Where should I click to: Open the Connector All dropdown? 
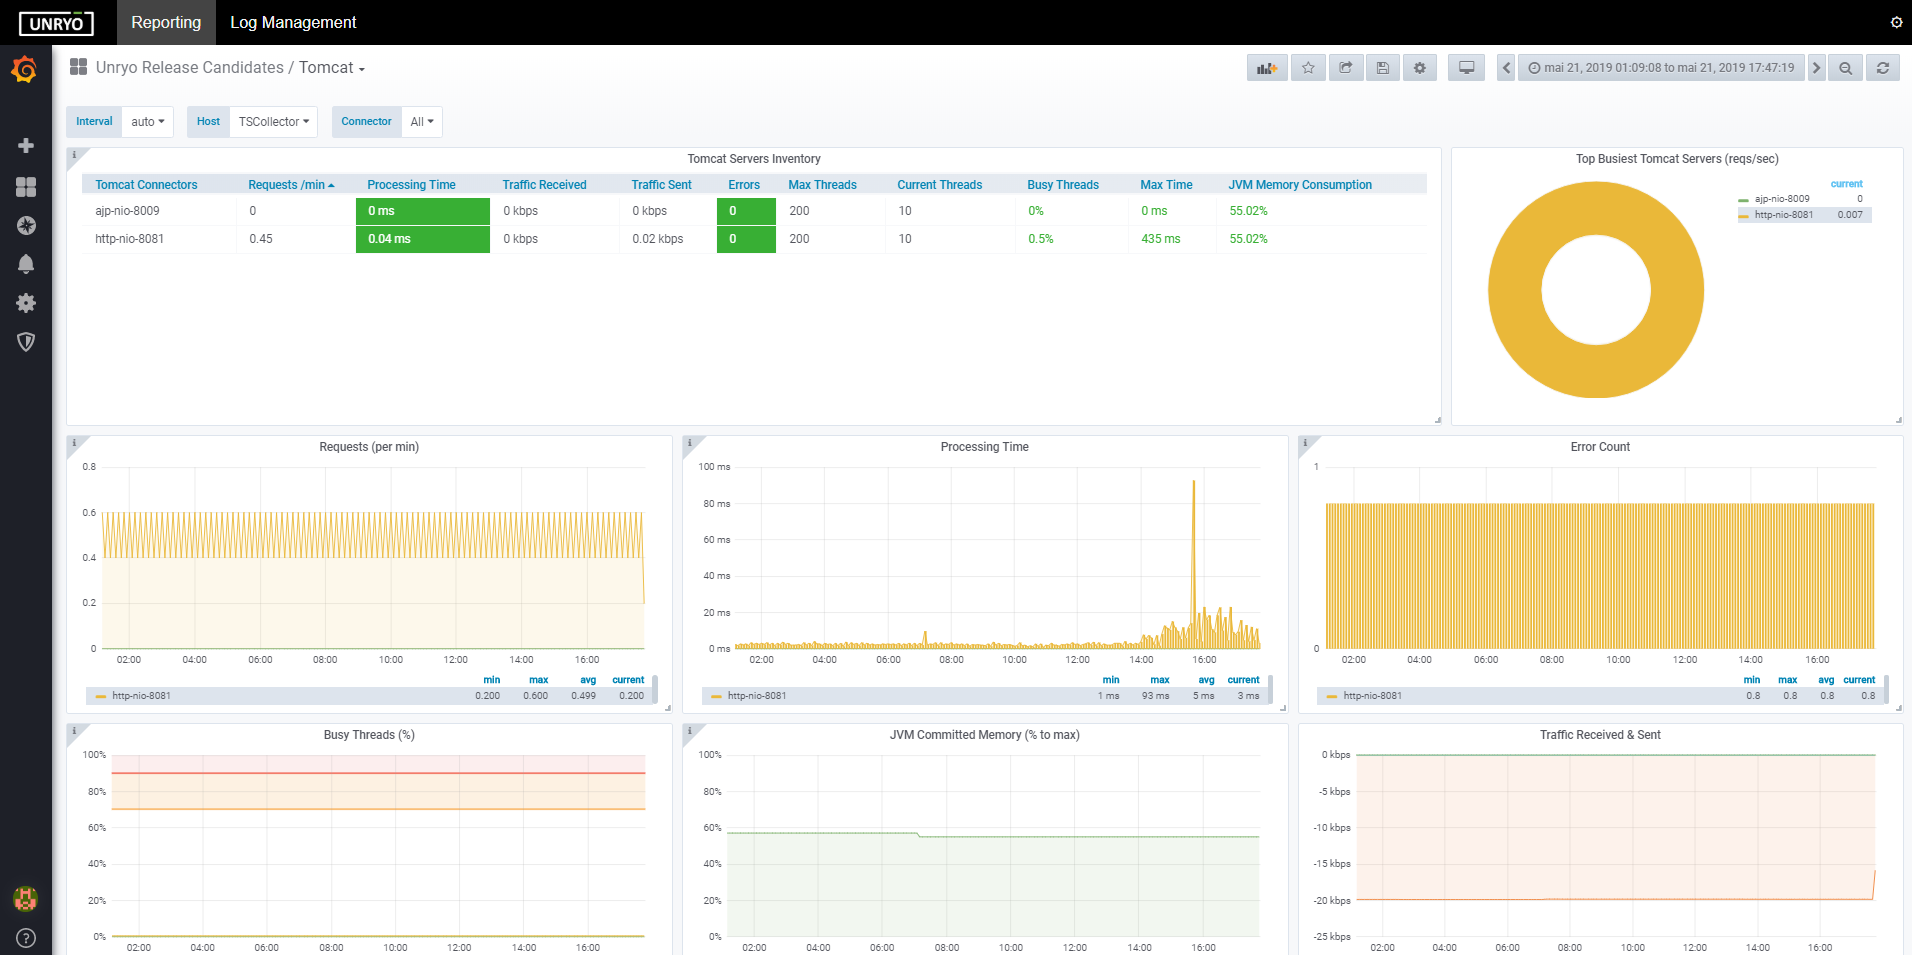(422, 122)
